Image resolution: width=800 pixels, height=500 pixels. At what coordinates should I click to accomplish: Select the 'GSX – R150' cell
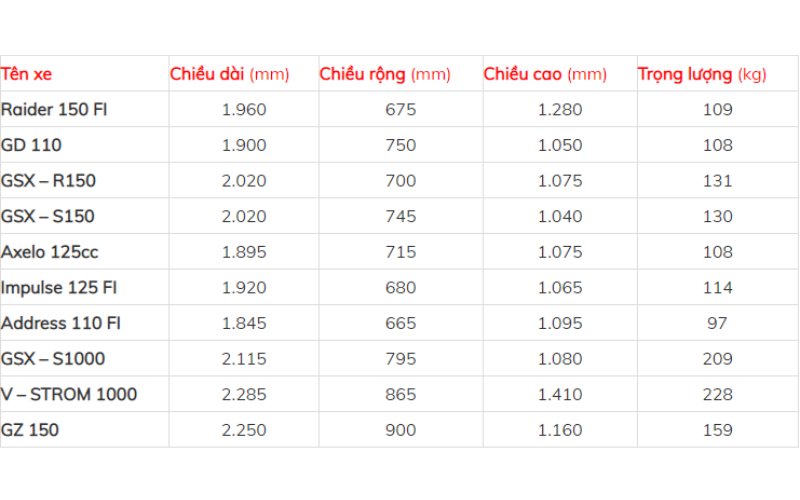49,181
